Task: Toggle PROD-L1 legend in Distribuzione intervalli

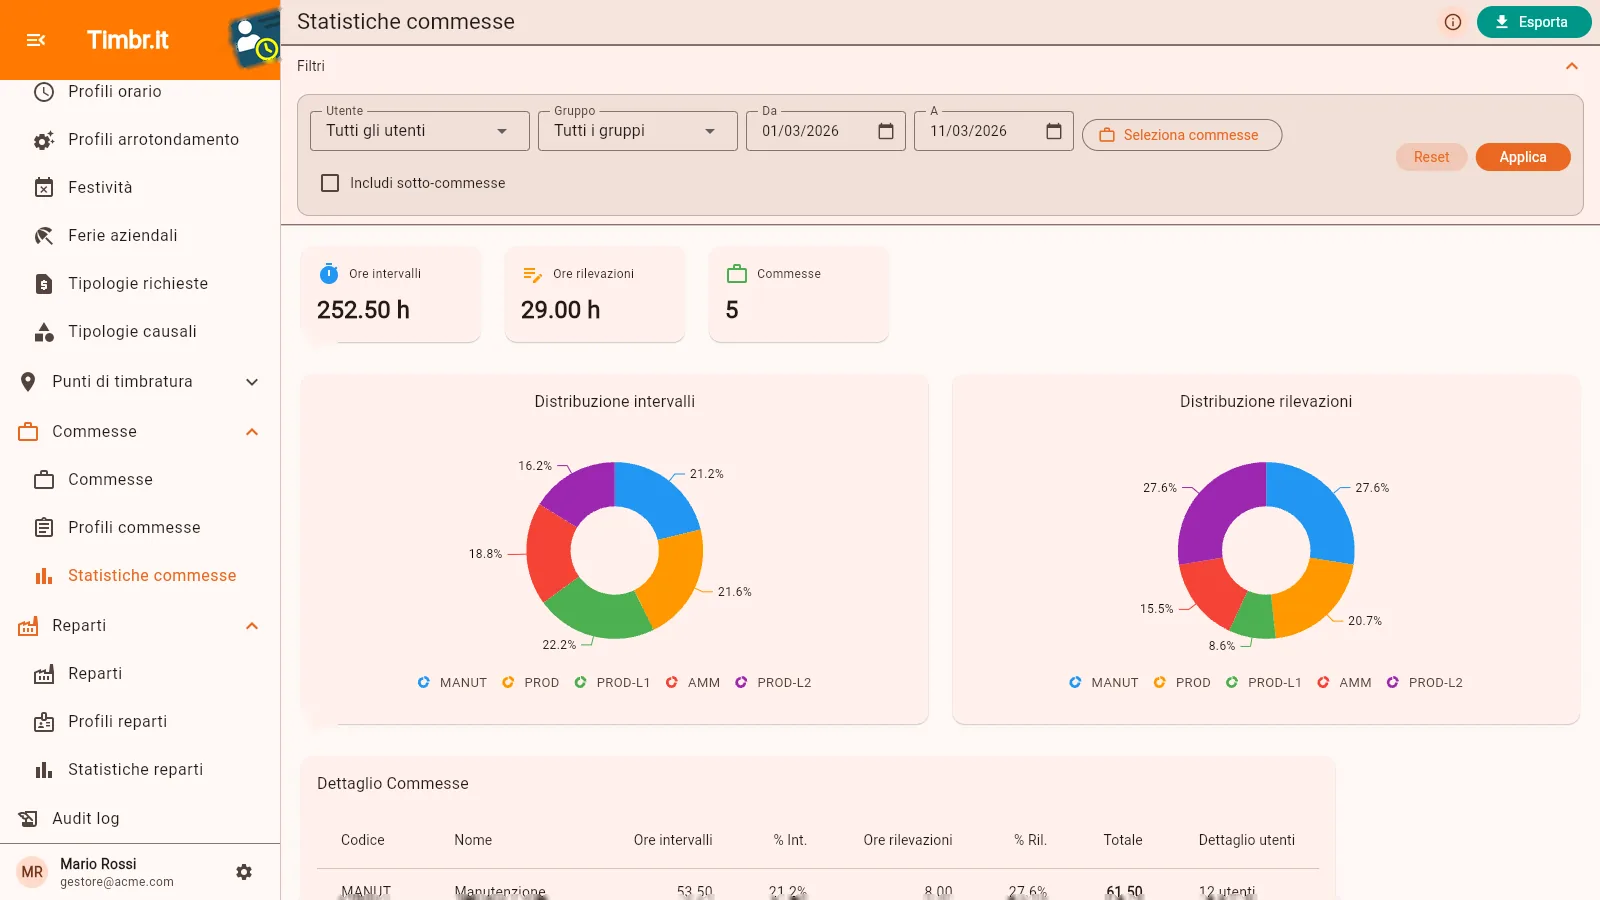Action: tap(612, 683)
